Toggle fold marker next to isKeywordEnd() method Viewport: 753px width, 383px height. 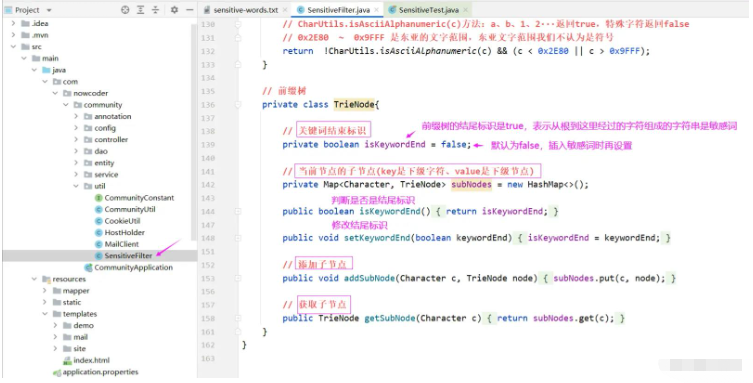click(238, 211)
